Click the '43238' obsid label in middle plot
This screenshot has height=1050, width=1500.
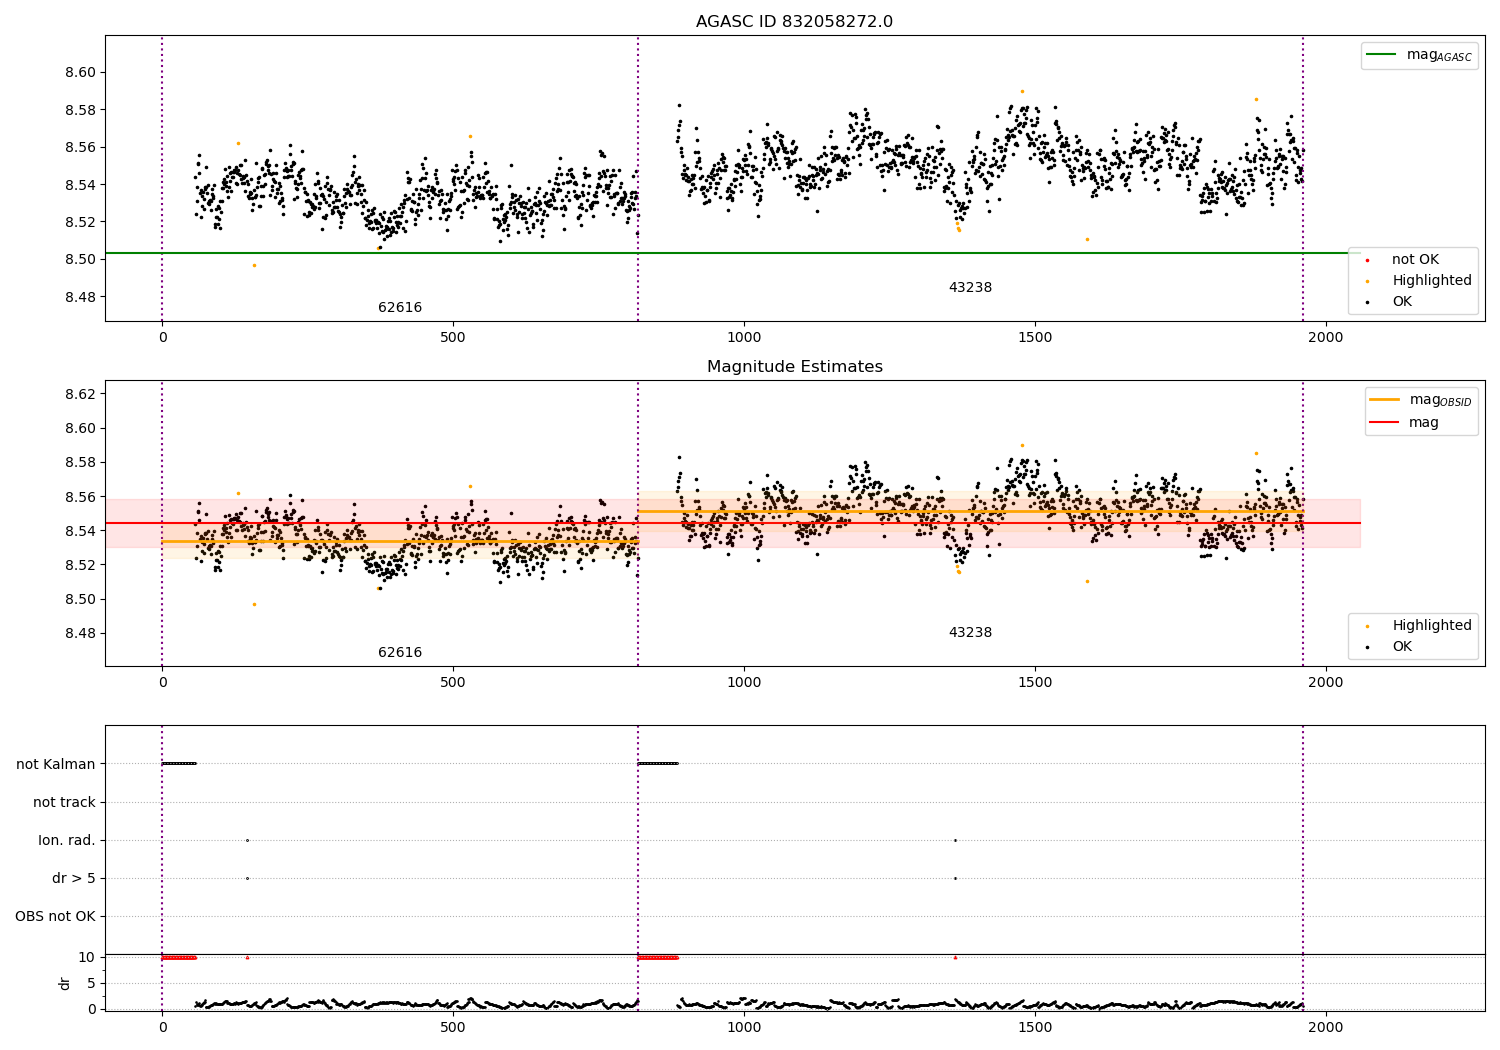pyautogui.click(x=970, y=633)
